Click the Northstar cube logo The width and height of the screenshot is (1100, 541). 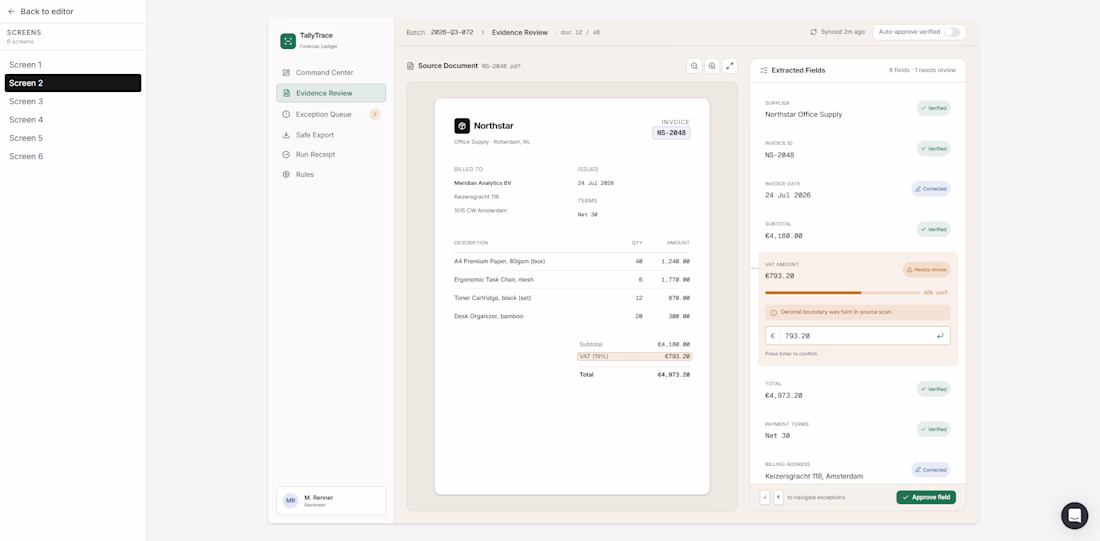point(462,126)
